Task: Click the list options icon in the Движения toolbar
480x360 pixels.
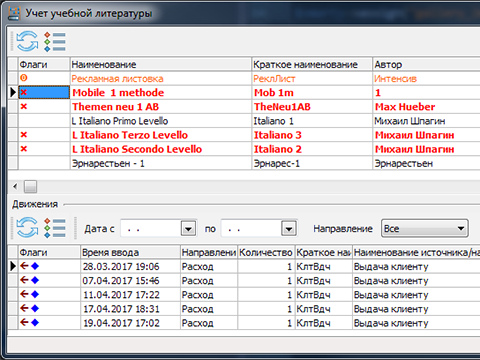Action: pyautogui.click(x=55, y=228)
